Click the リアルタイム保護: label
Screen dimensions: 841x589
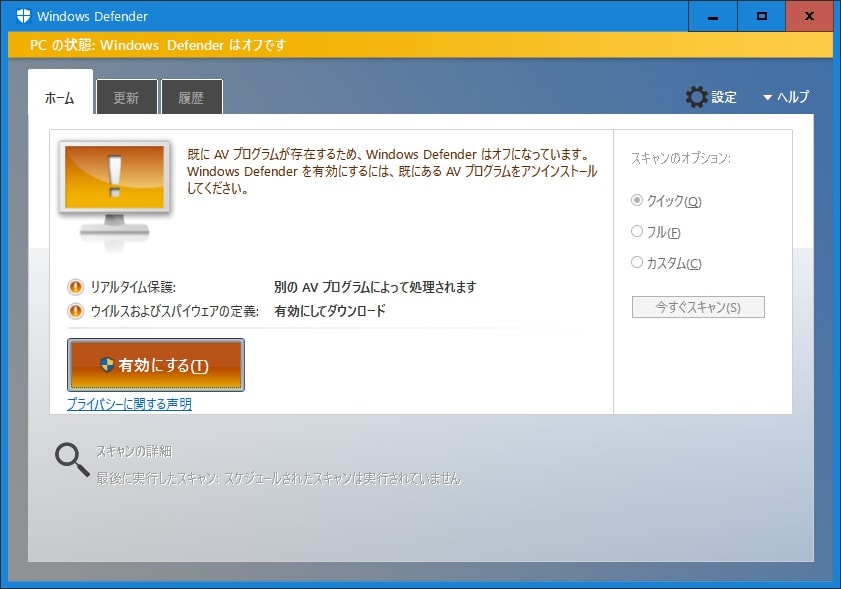coord(133,288)
